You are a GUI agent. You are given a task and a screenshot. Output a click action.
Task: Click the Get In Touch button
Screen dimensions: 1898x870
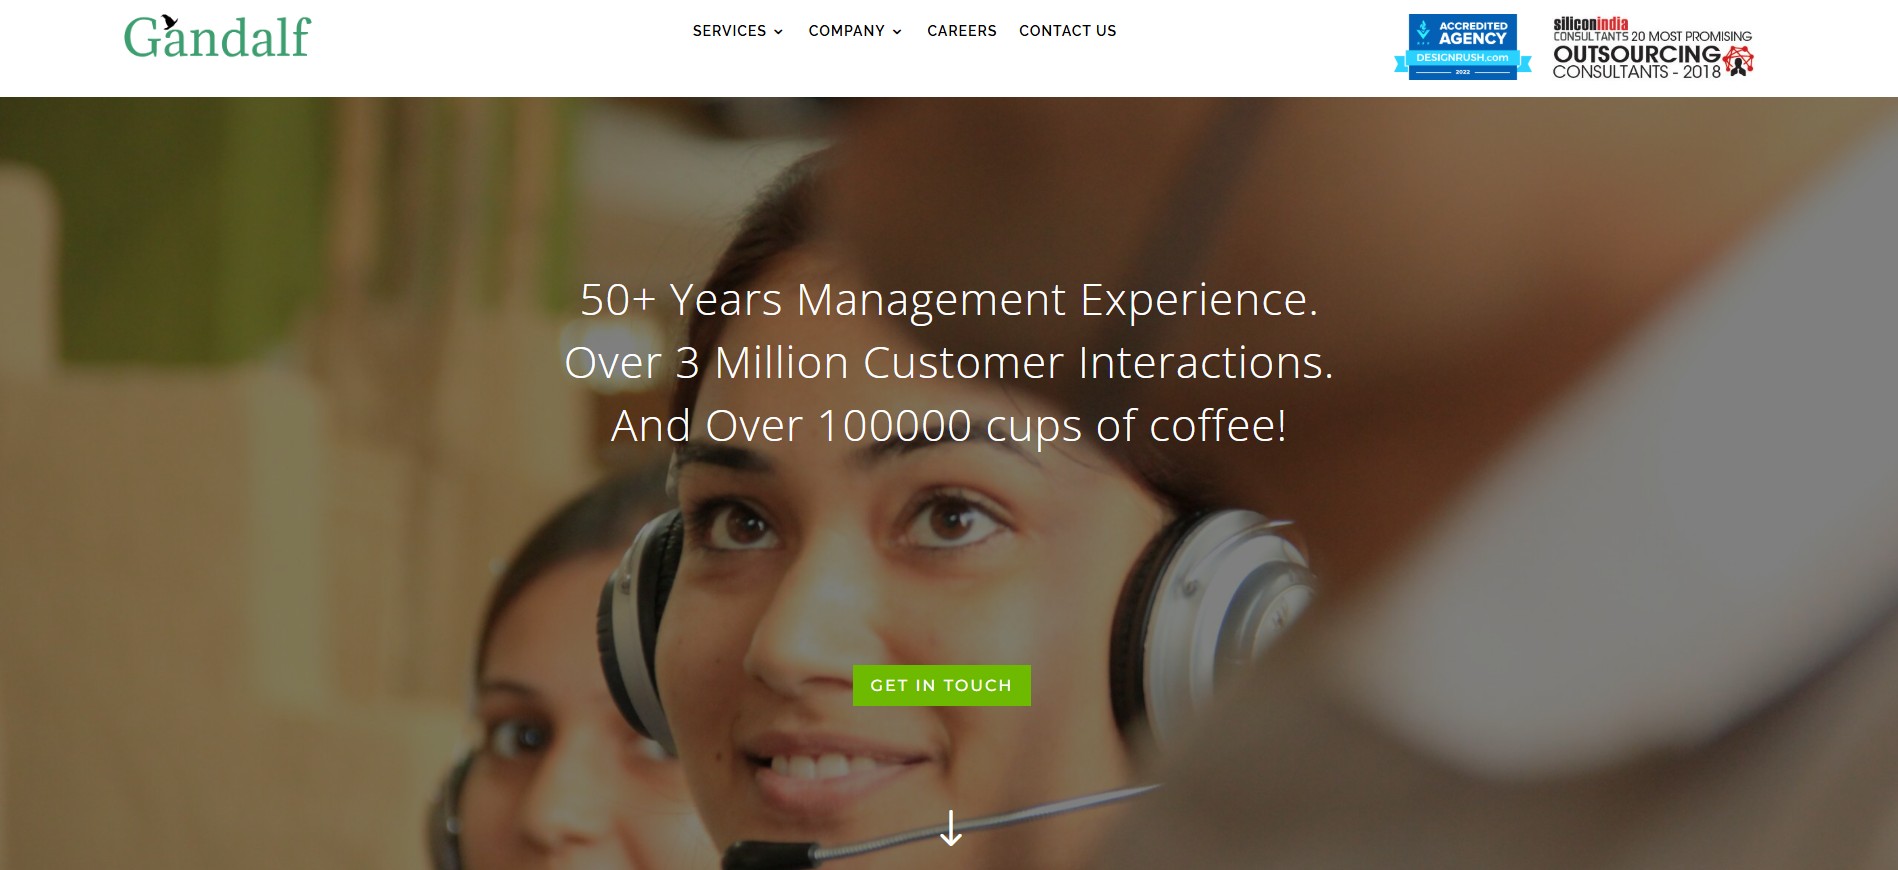pyautogui.click(x=942, y=685)
